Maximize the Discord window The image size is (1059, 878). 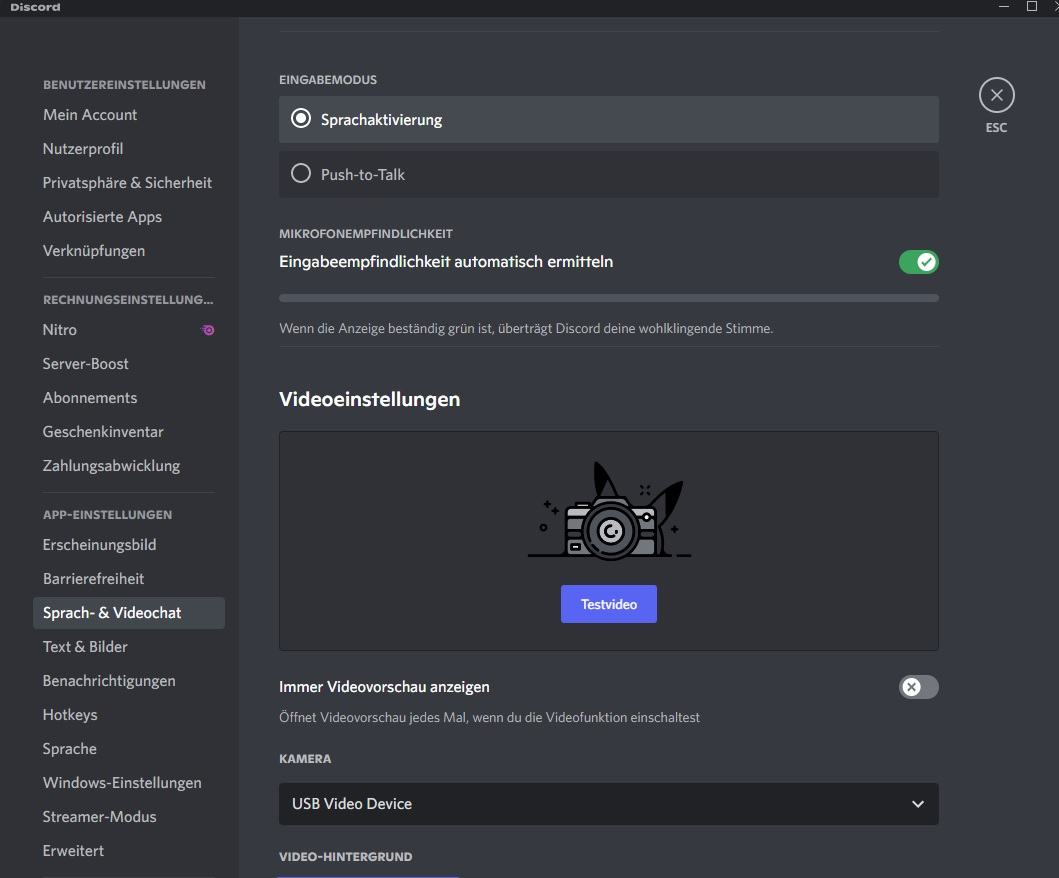coord(1031,7)
